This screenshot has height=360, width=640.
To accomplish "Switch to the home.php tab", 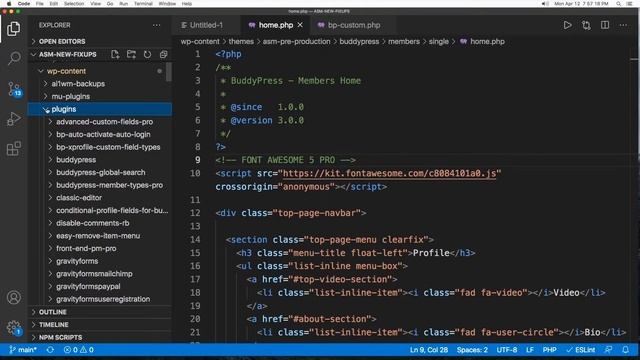I will tap(276, 25).
